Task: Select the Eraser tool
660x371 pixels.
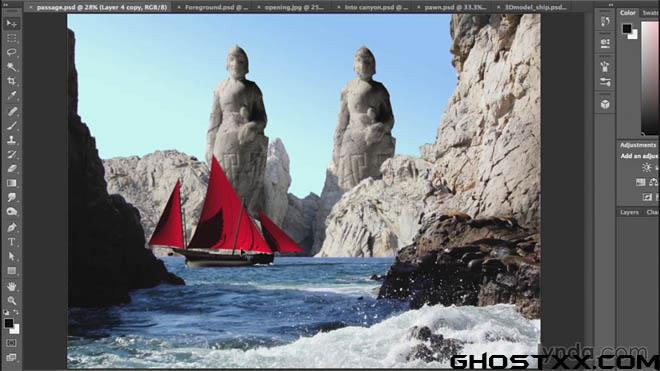Action: pos(12,168)
